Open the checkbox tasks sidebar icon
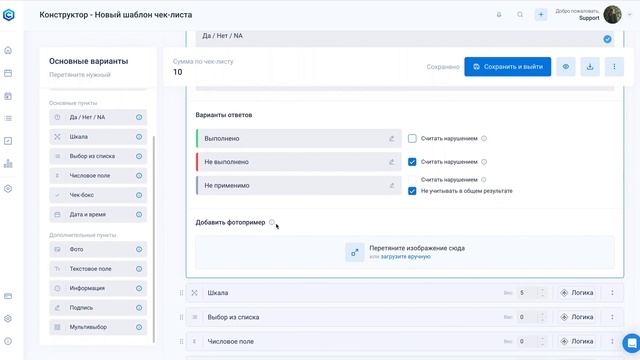Screen dimensions: 640x360 (x=8, y=141)
